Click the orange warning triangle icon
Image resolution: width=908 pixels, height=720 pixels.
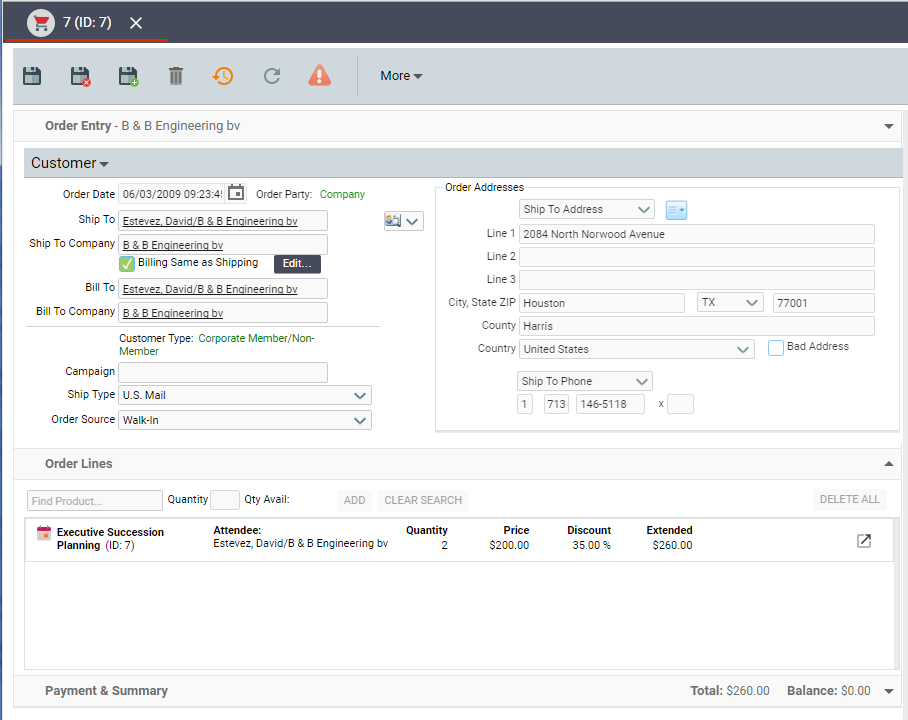point(319,76)
